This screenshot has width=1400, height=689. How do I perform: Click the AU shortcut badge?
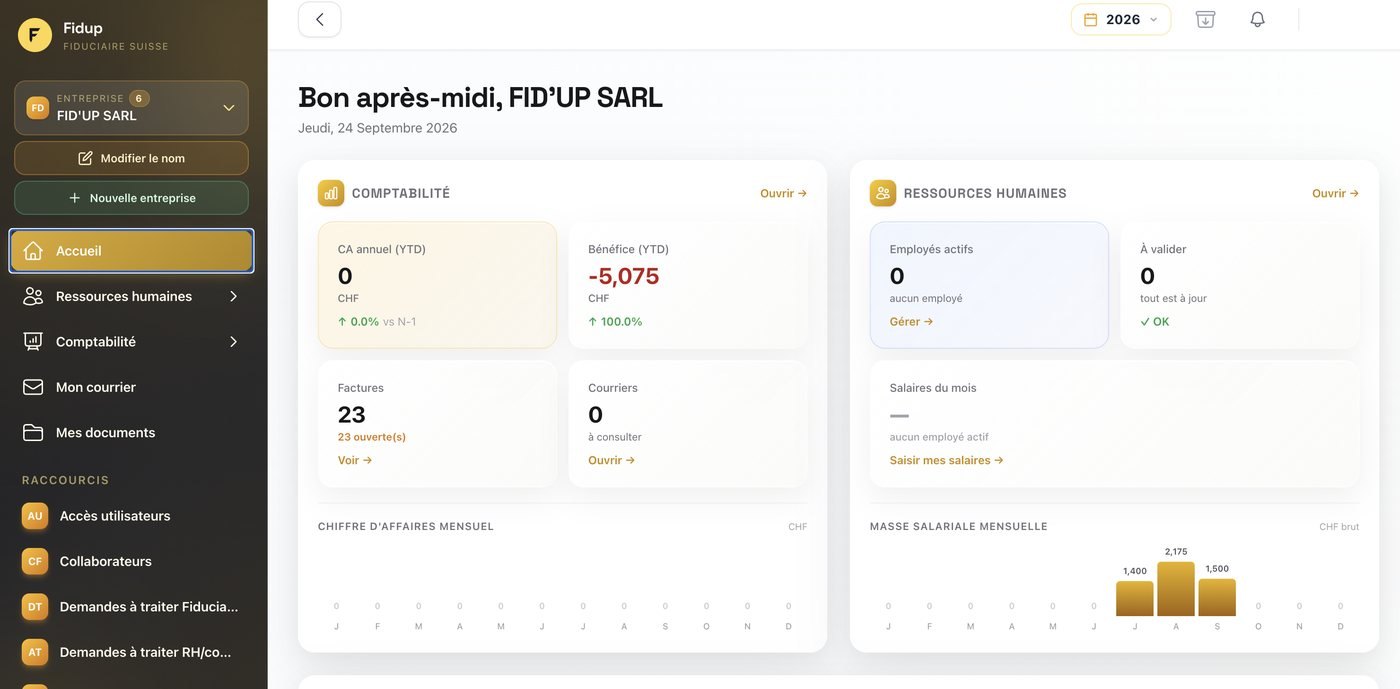coord(35,516)
